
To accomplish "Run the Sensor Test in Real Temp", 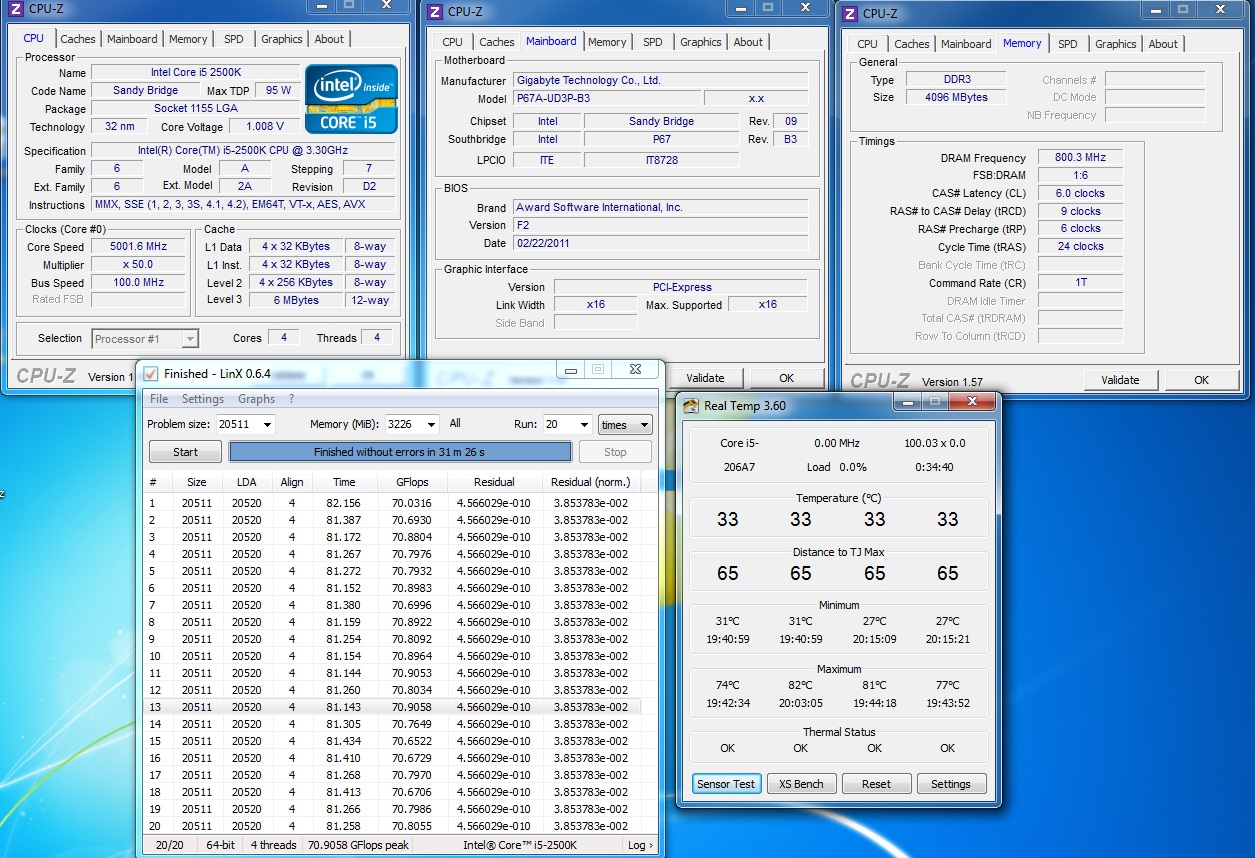I will pyautogui.click(x=726, y=784).
